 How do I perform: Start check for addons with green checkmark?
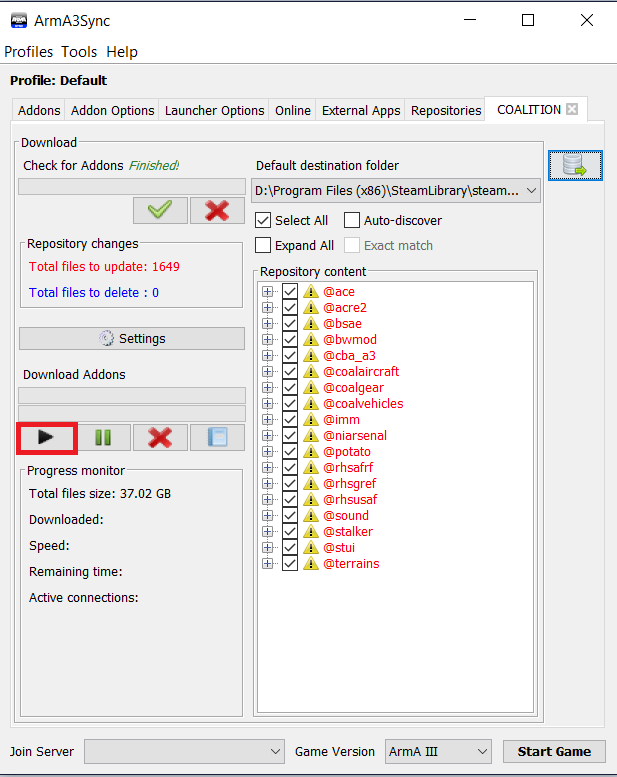pos(160,210)
